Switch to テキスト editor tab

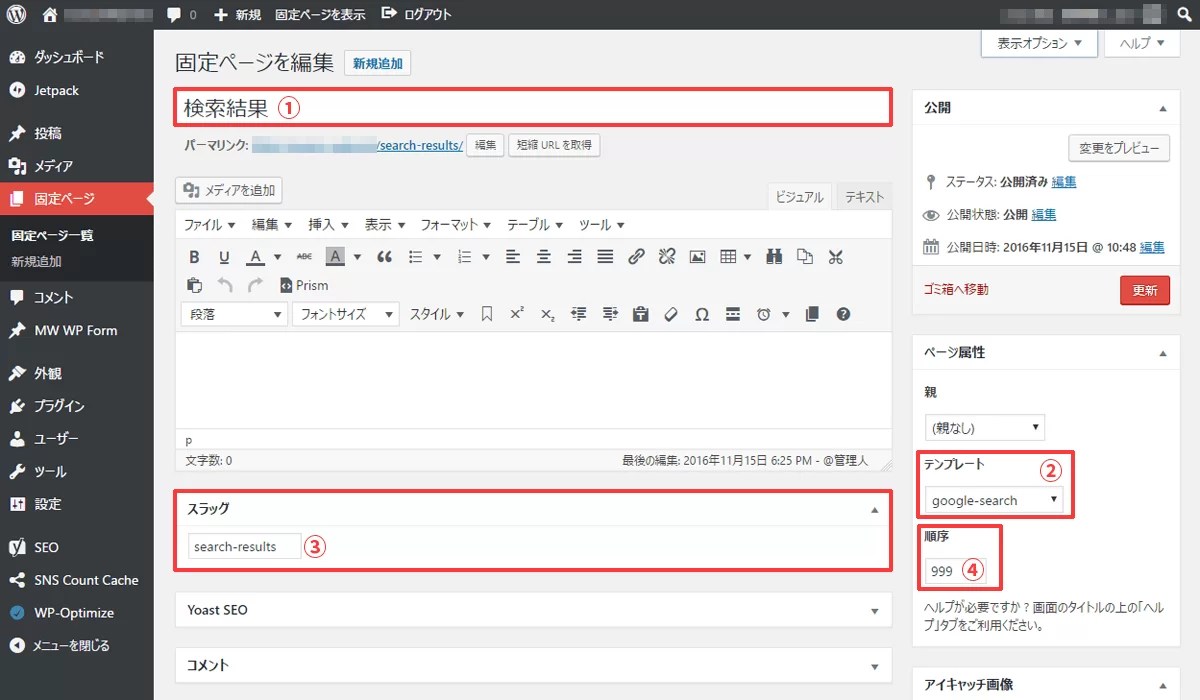pos(864,197)
